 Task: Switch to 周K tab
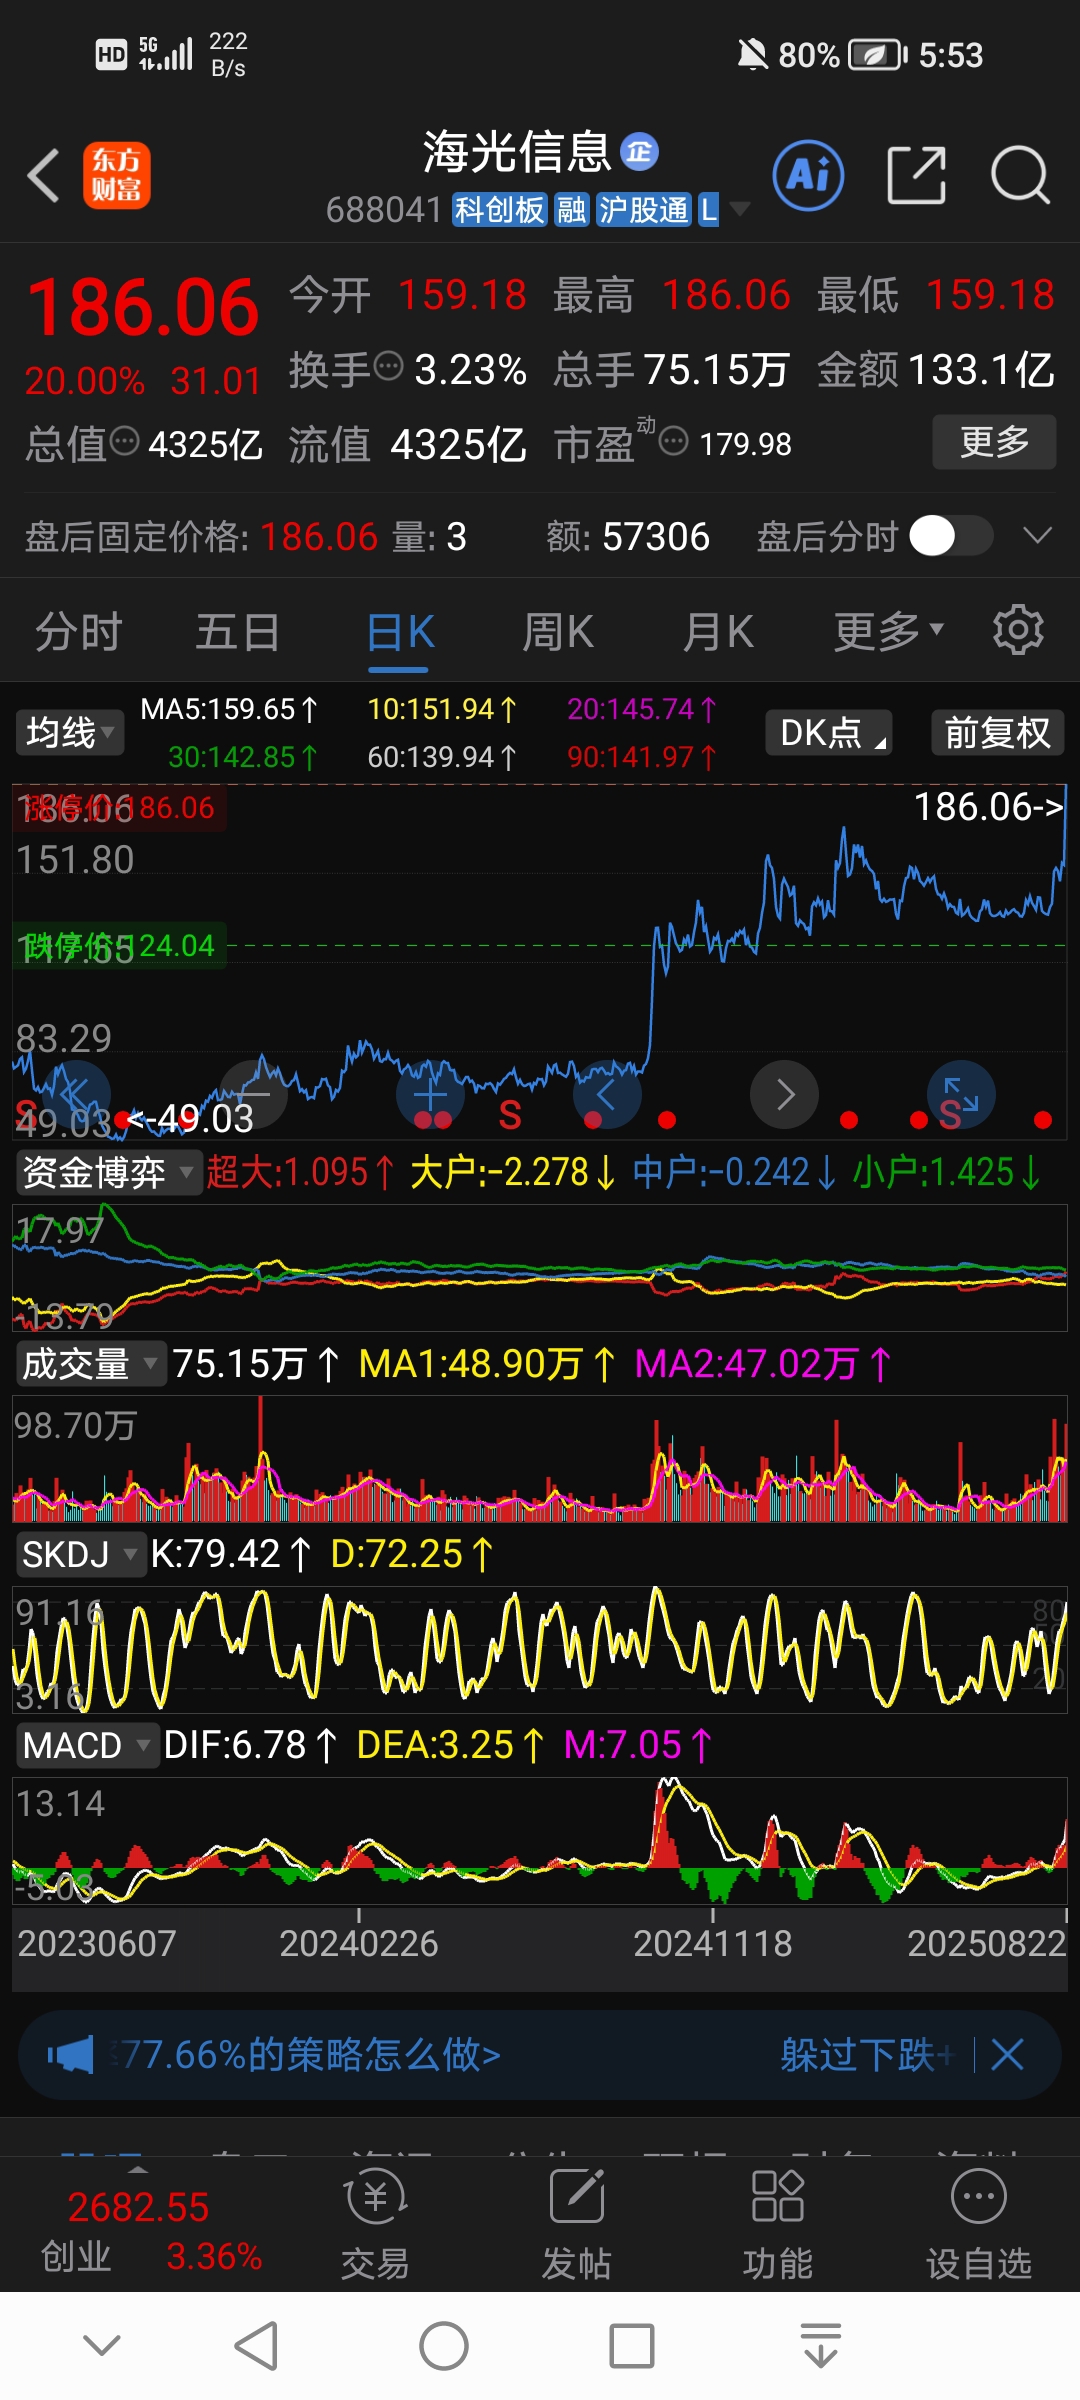pyautogui.click(x=558, y=632)
